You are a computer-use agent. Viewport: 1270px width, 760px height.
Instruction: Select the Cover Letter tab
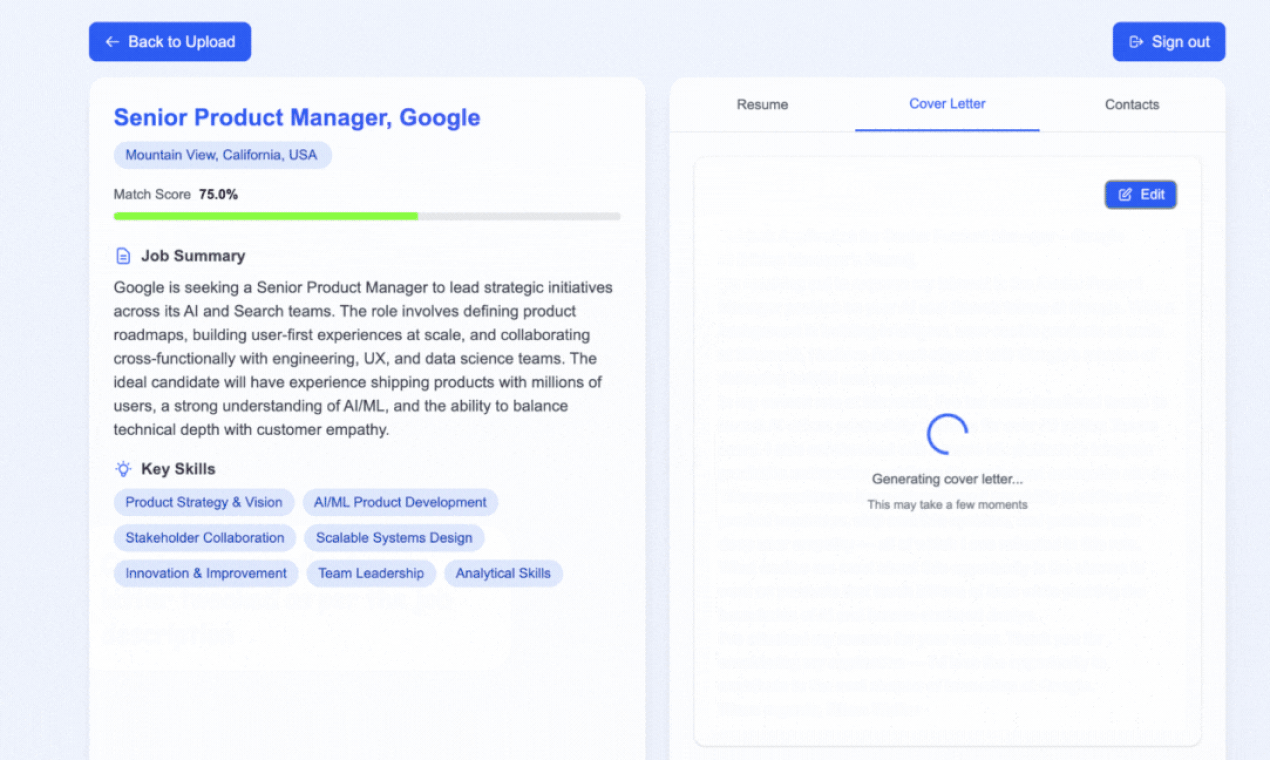pos(947,104)
